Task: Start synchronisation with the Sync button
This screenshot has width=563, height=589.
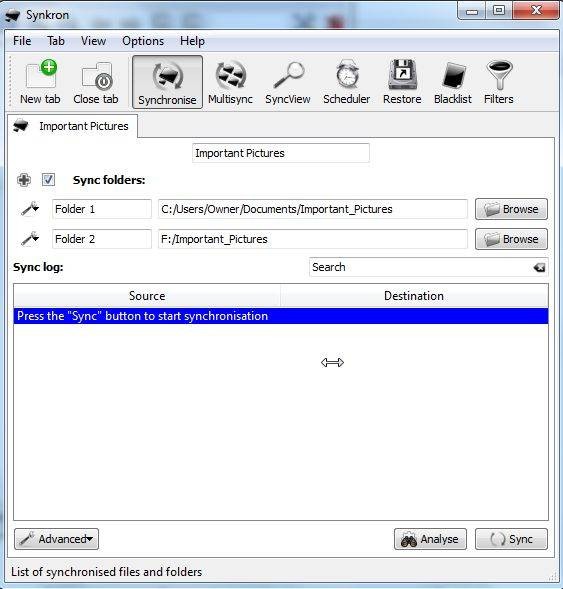Action: click(x=511, y=539)
